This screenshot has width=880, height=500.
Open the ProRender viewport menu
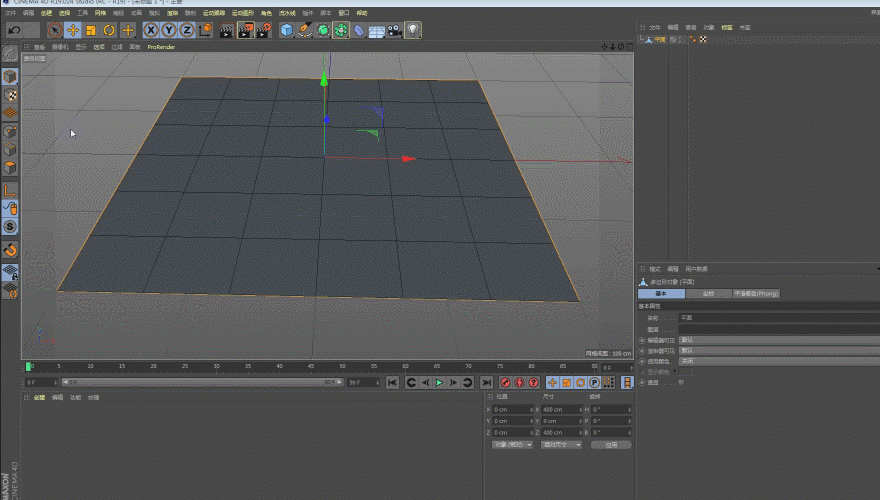pyautogui.click(x=160, y=47)
